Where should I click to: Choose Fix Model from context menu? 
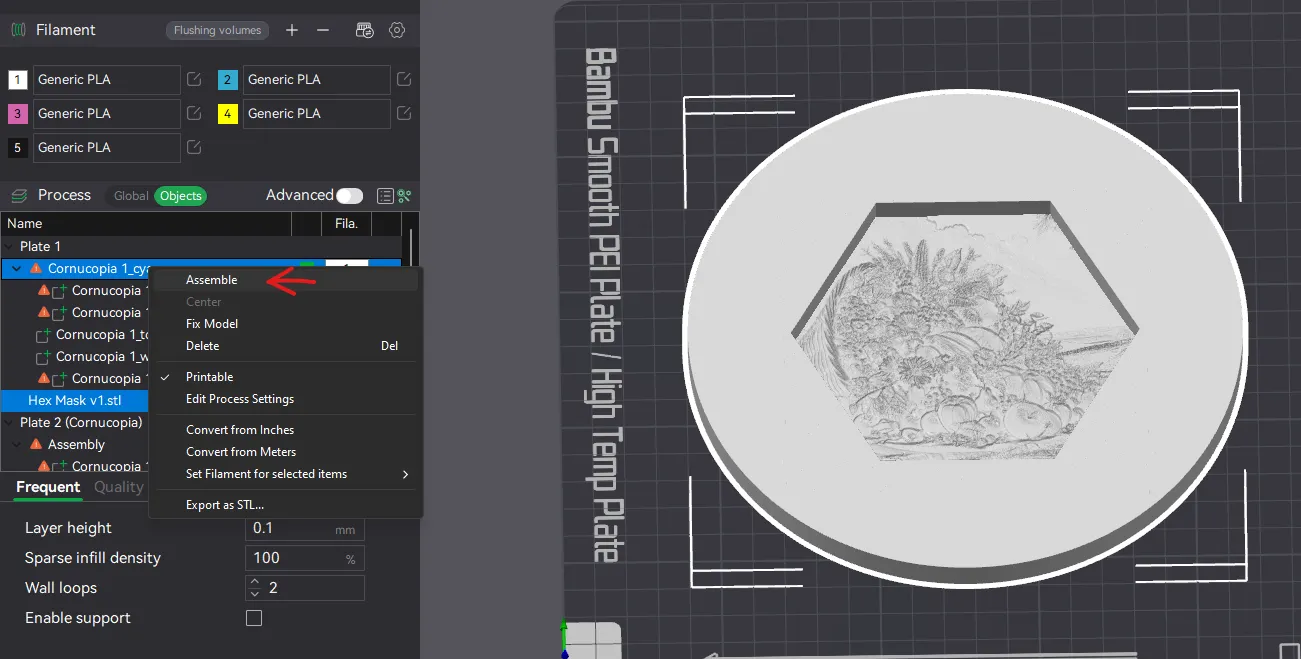point(285,324)
